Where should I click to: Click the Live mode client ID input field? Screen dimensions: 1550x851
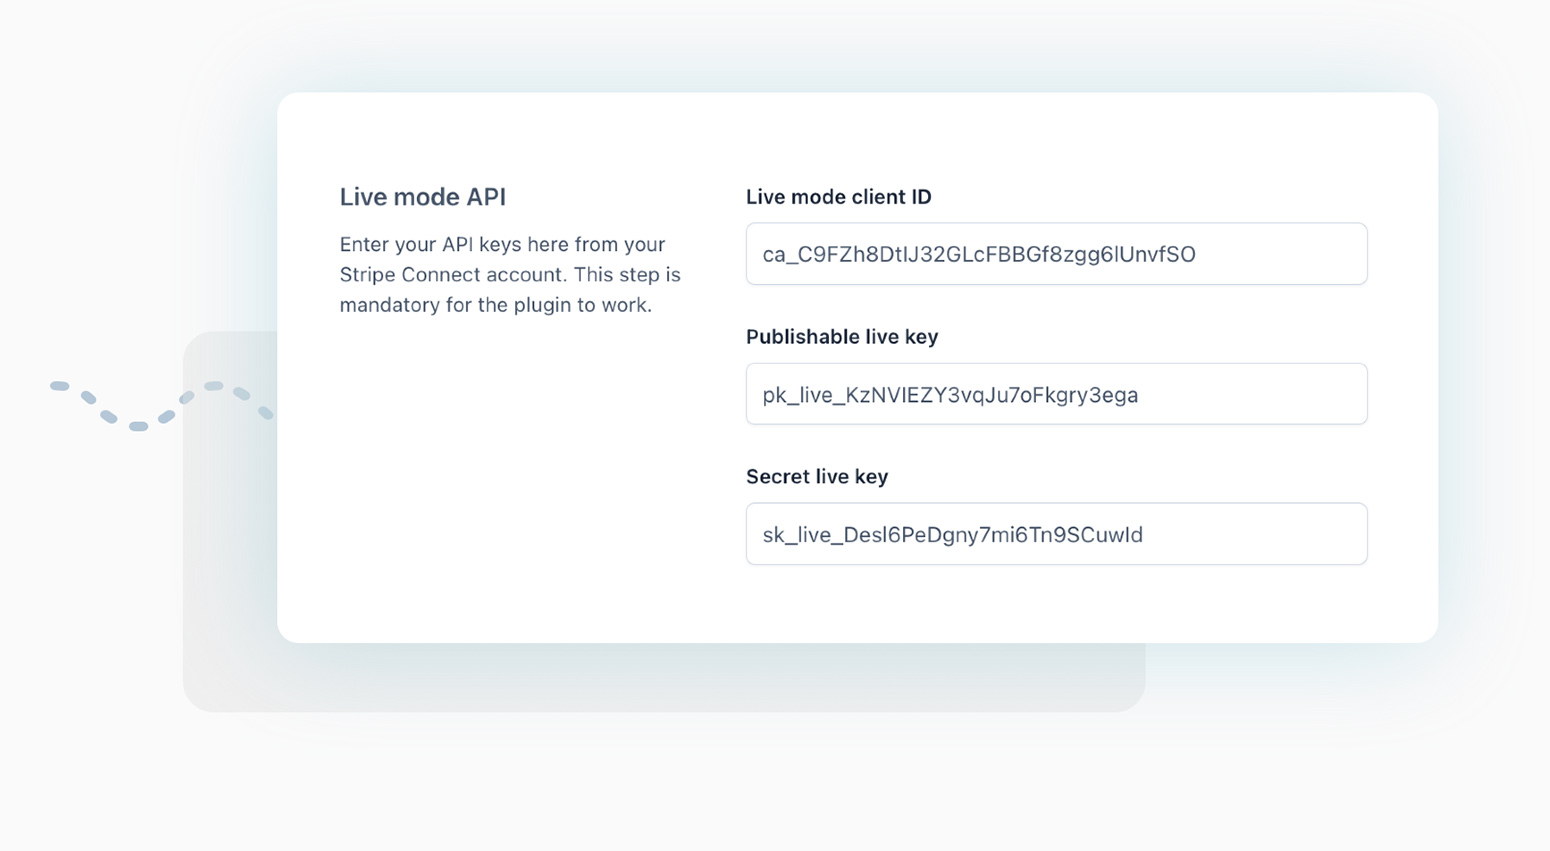click(1056, 254)
